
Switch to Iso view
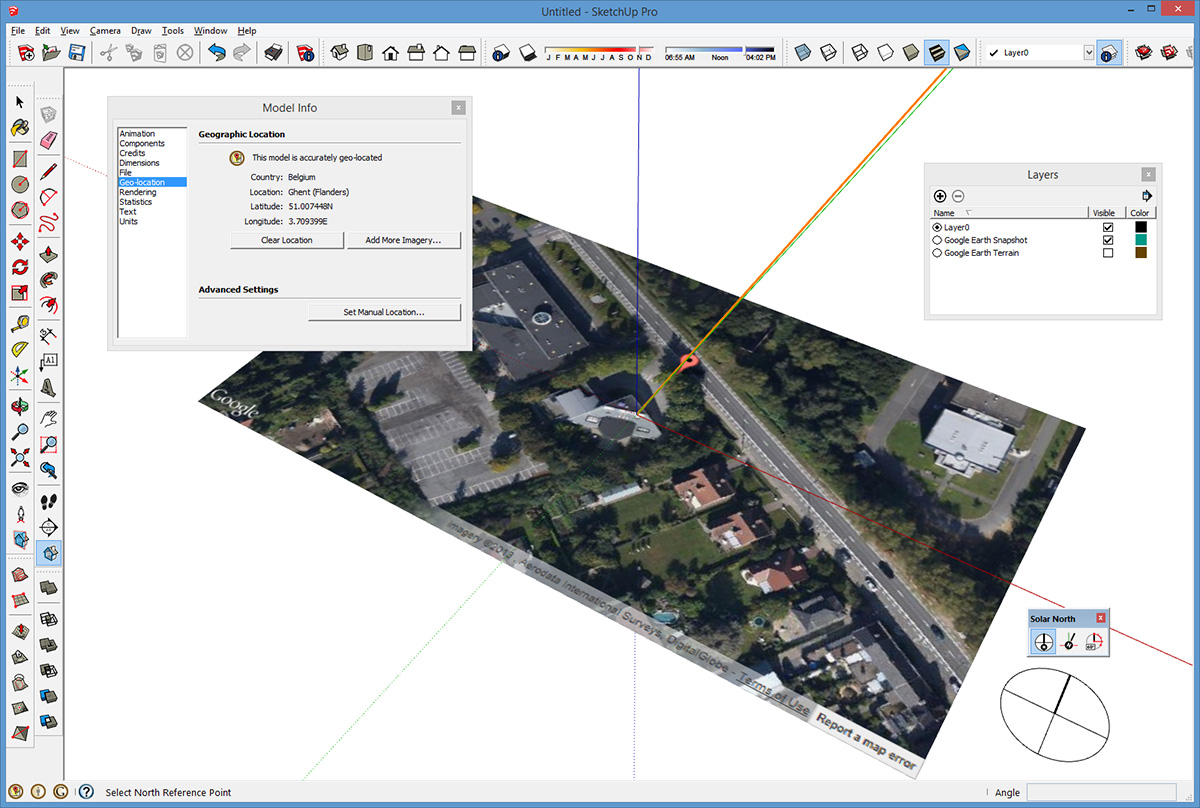point(340,52)
